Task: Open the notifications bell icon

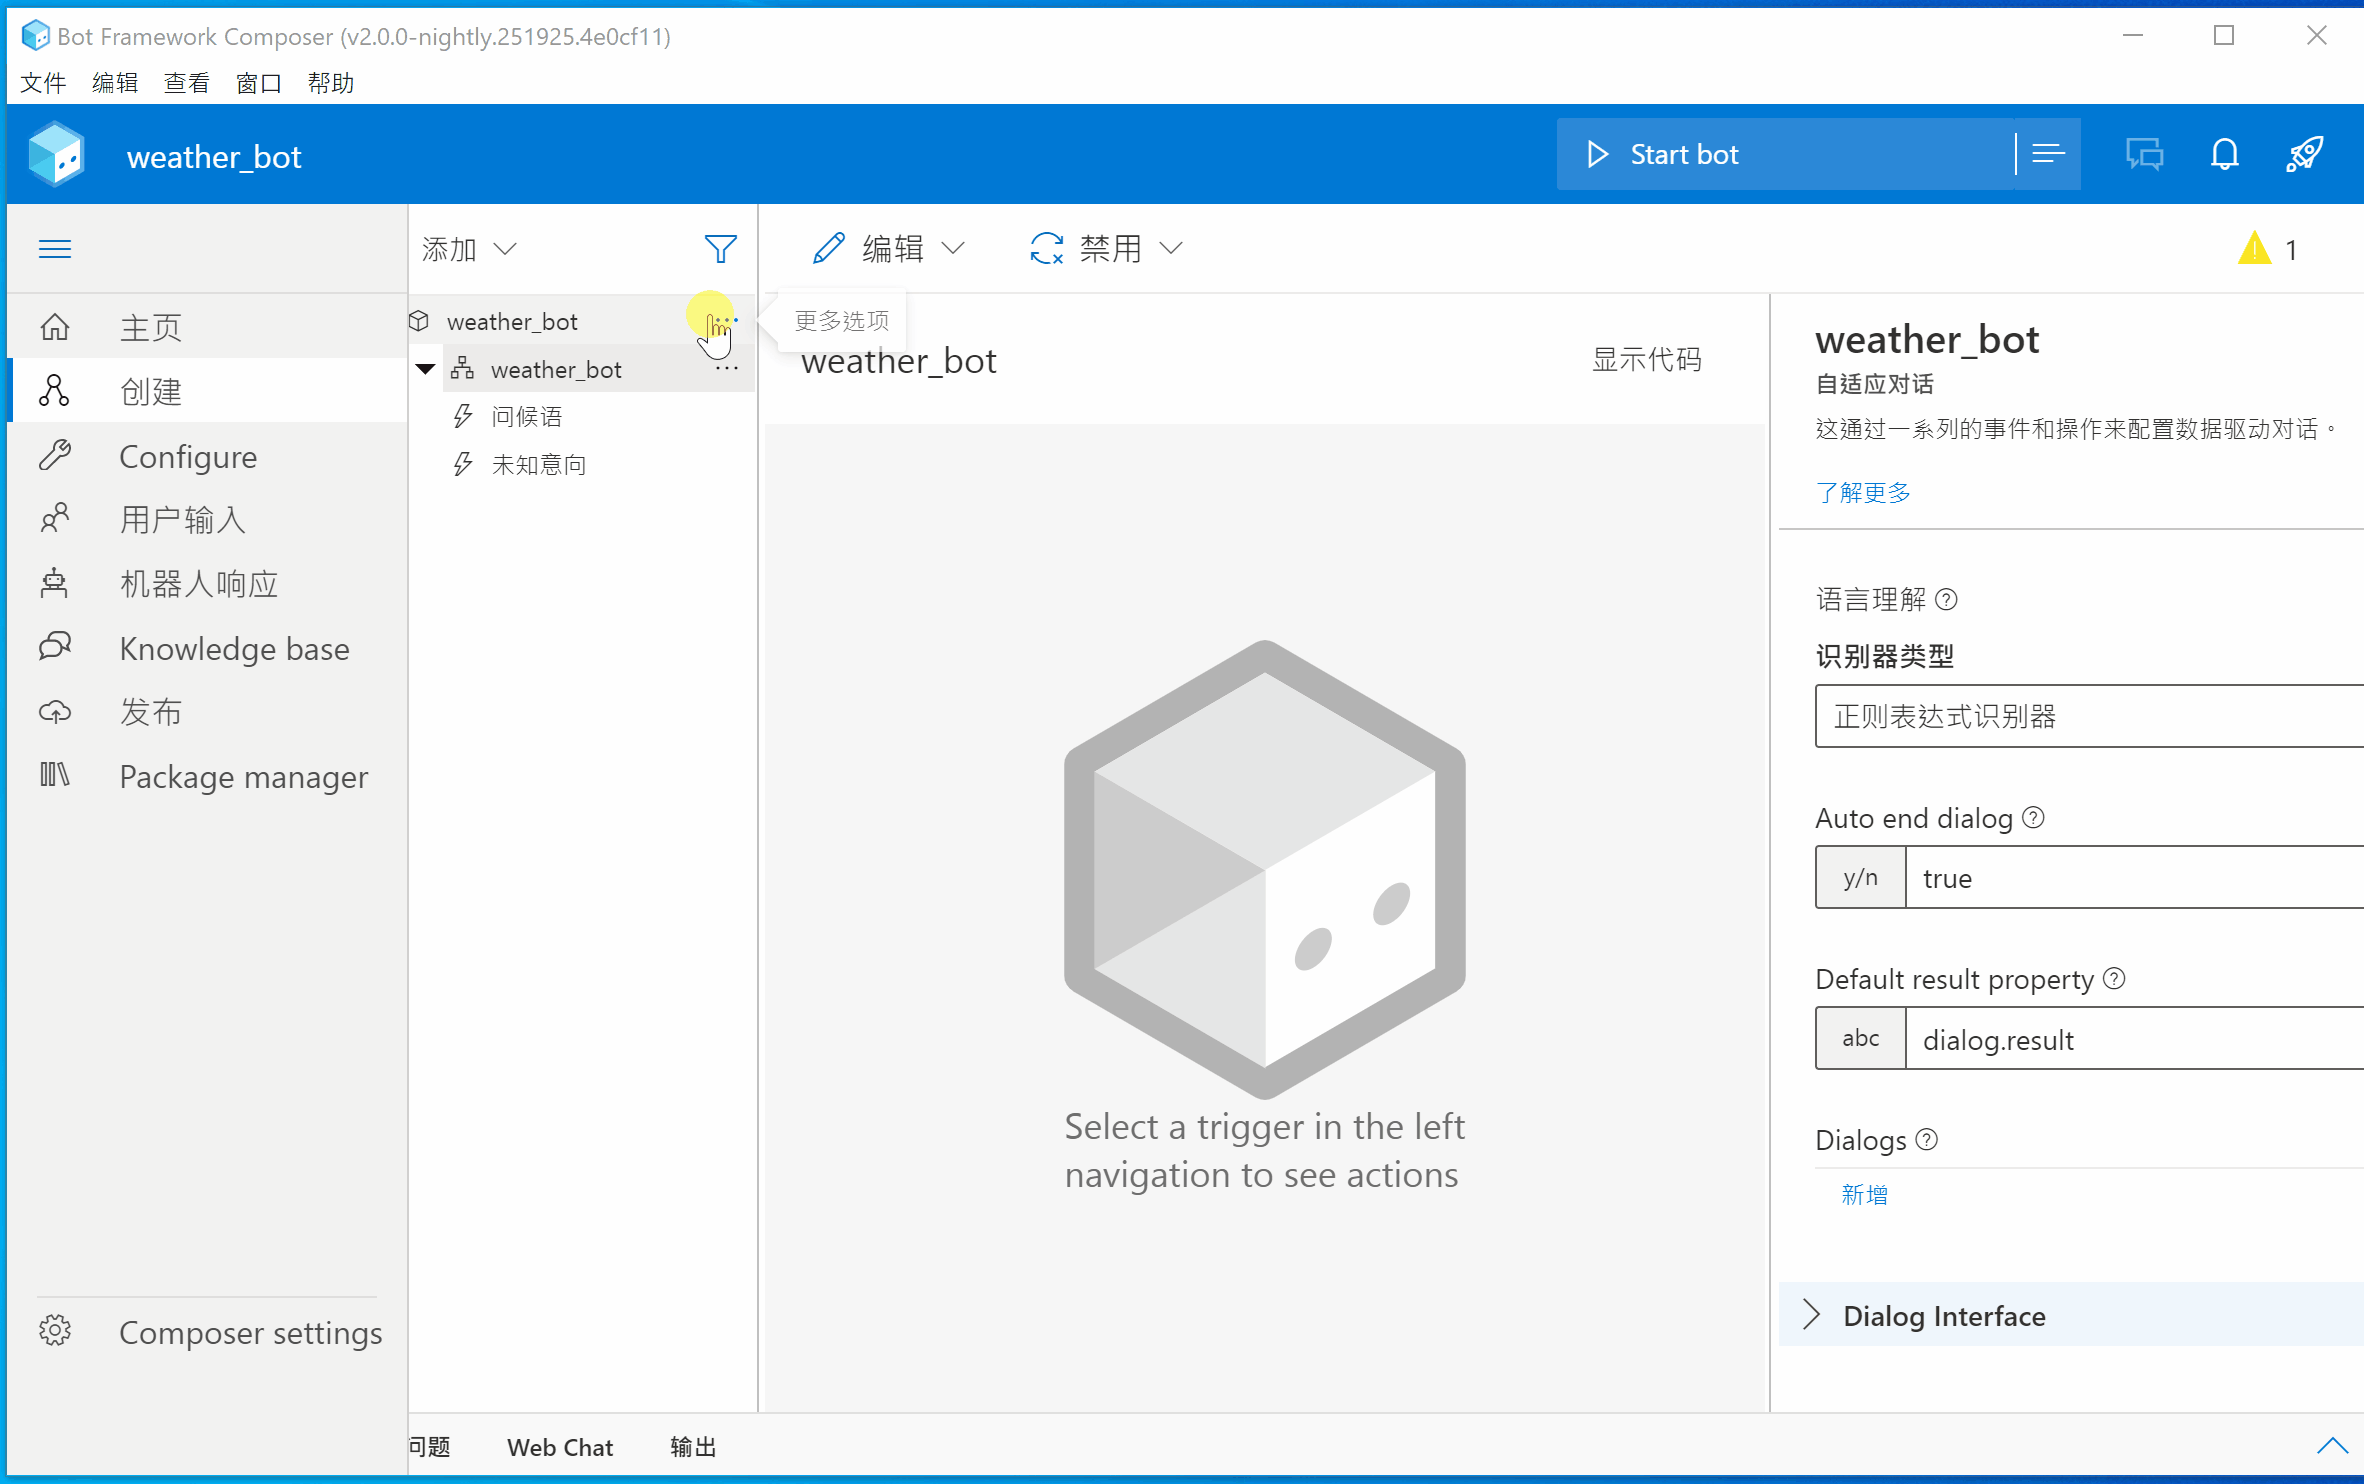Action: pyautogui.click(x=2224, y=154)
